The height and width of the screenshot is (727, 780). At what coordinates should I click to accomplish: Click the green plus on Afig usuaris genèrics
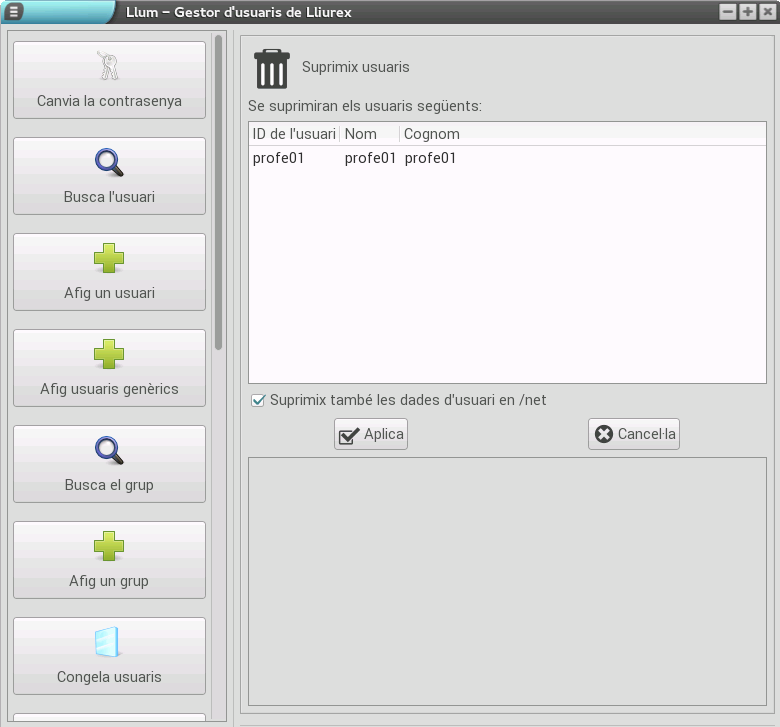click(x=109, y=354)
